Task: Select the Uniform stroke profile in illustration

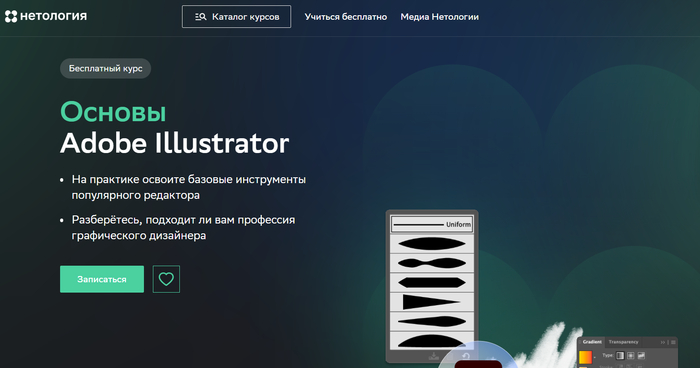Action: [x=432, y=225]
